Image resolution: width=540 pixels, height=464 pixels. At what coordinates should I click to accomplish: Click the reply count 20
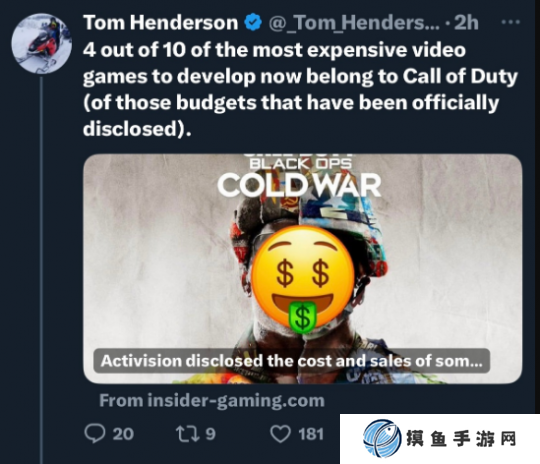(123, 434)
